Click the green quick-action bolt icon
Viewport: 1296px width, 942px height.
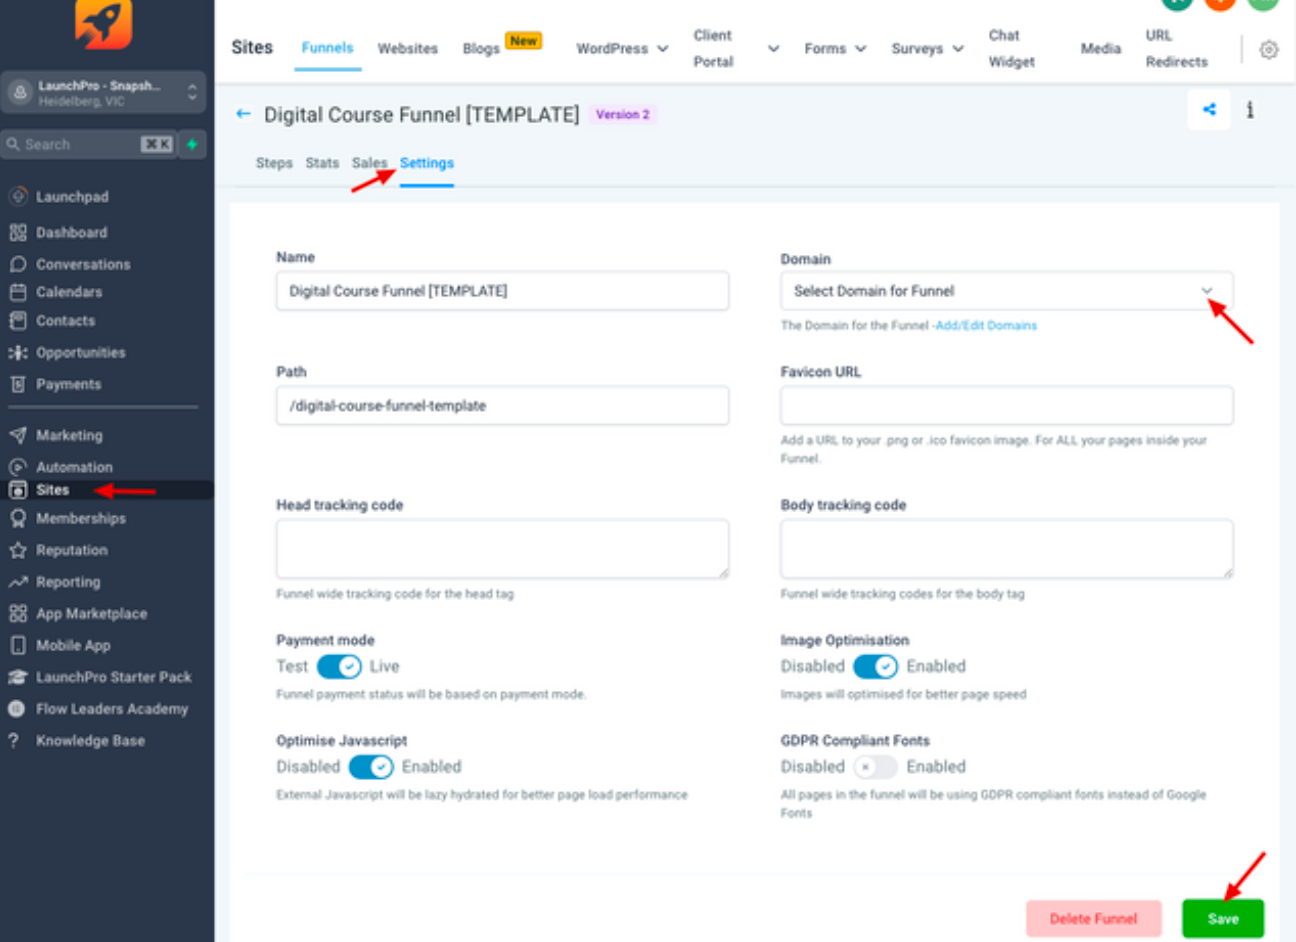(193, 144)
